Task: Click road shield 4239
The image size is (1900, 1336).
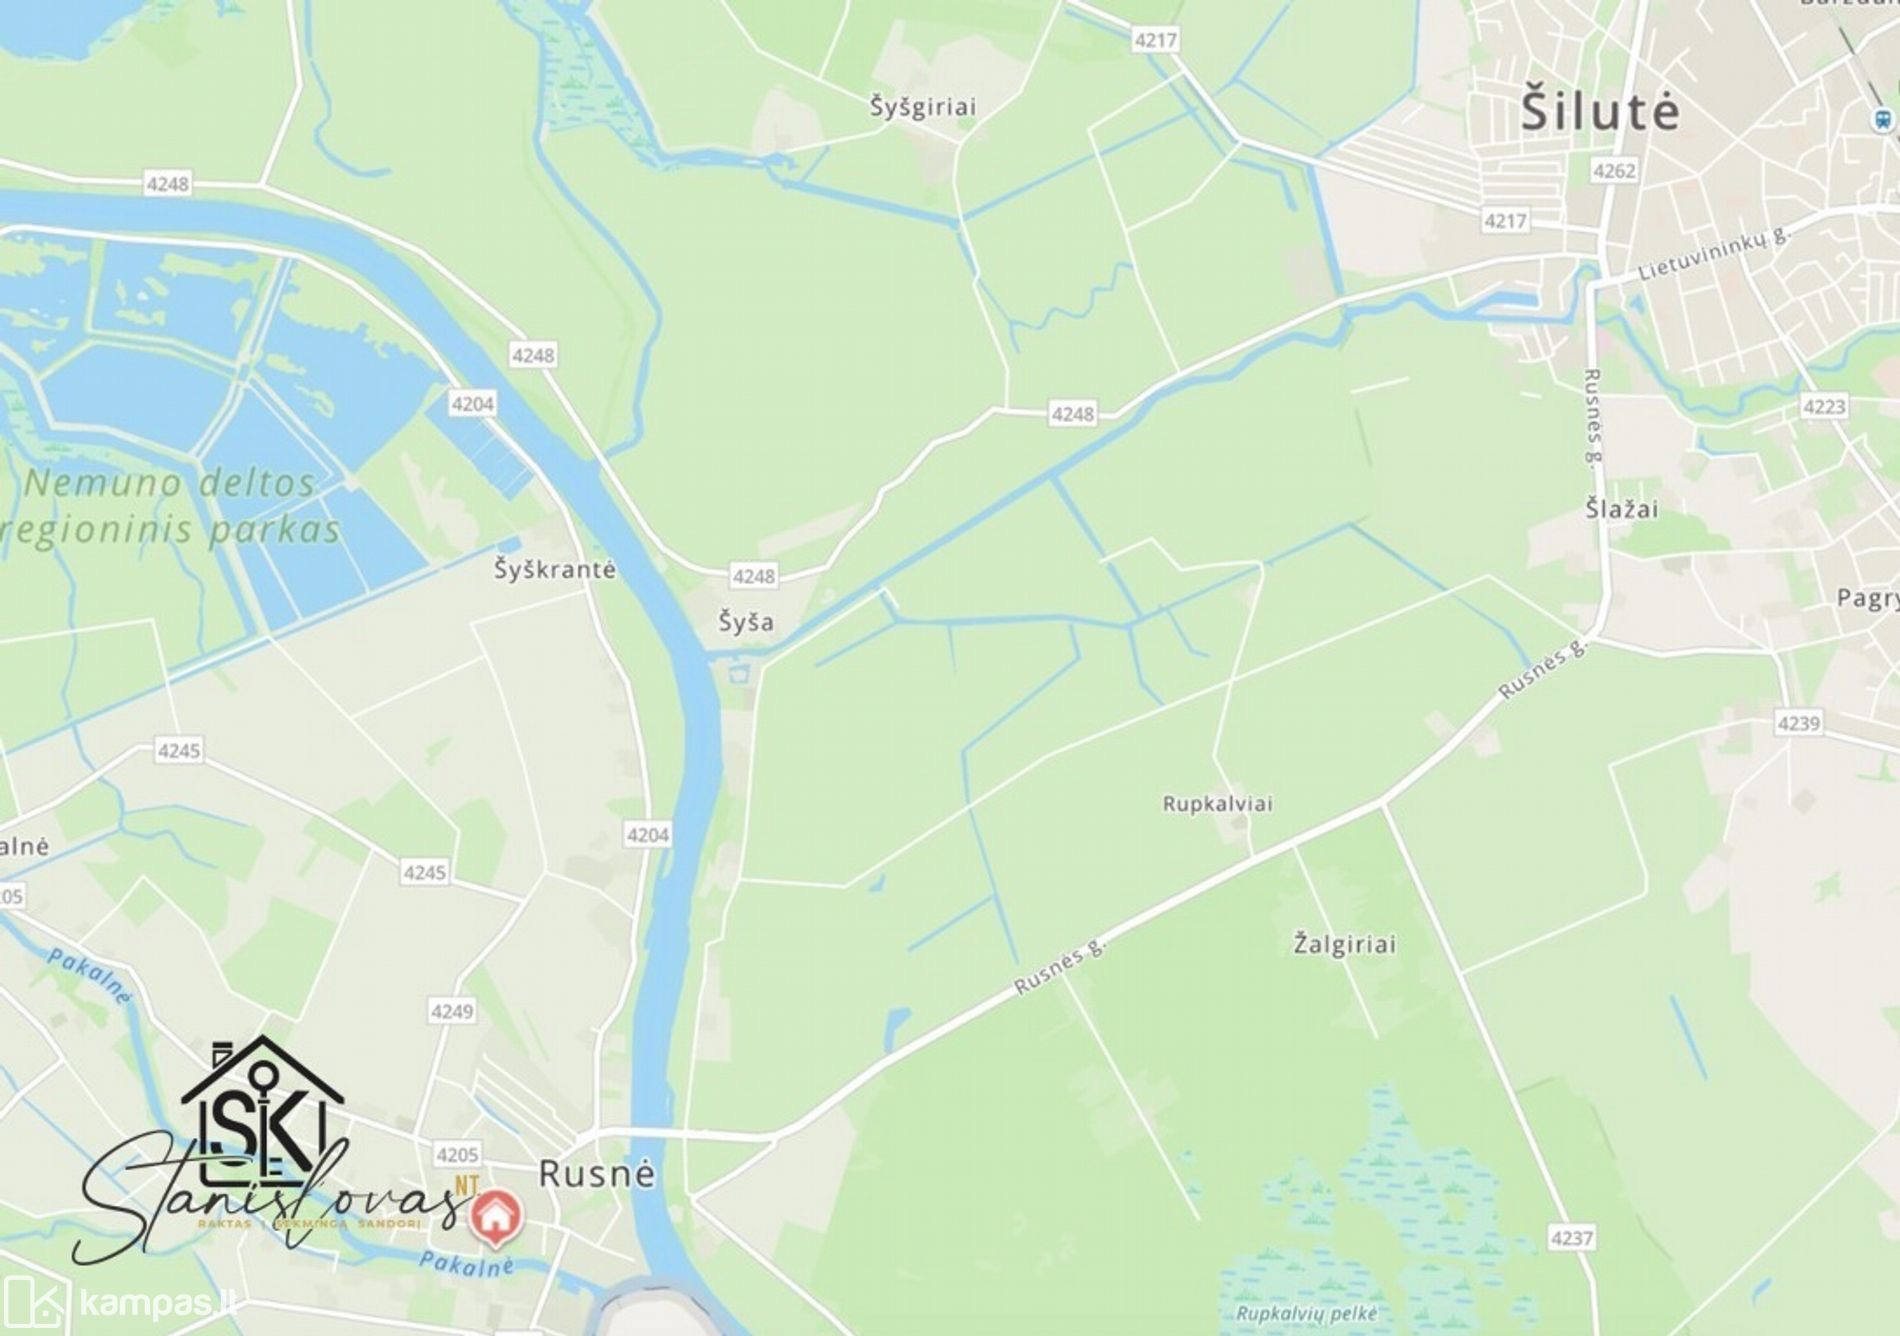Action: 1799,722
